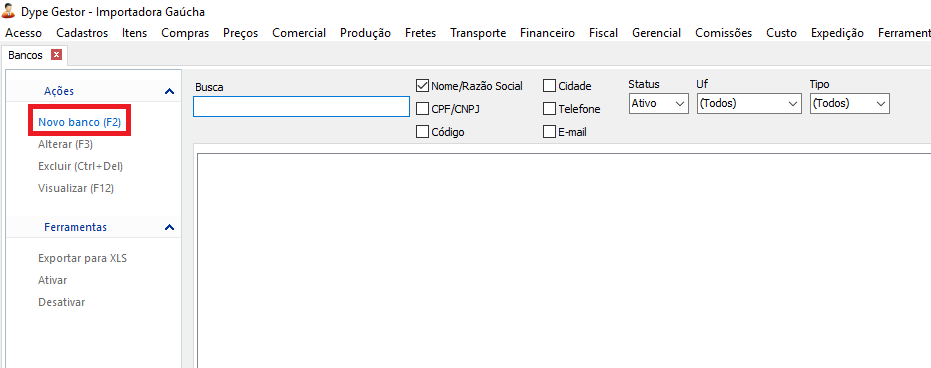
Task: Click Excluir (Ctrl+Del) action
Action: click(80, 166)
